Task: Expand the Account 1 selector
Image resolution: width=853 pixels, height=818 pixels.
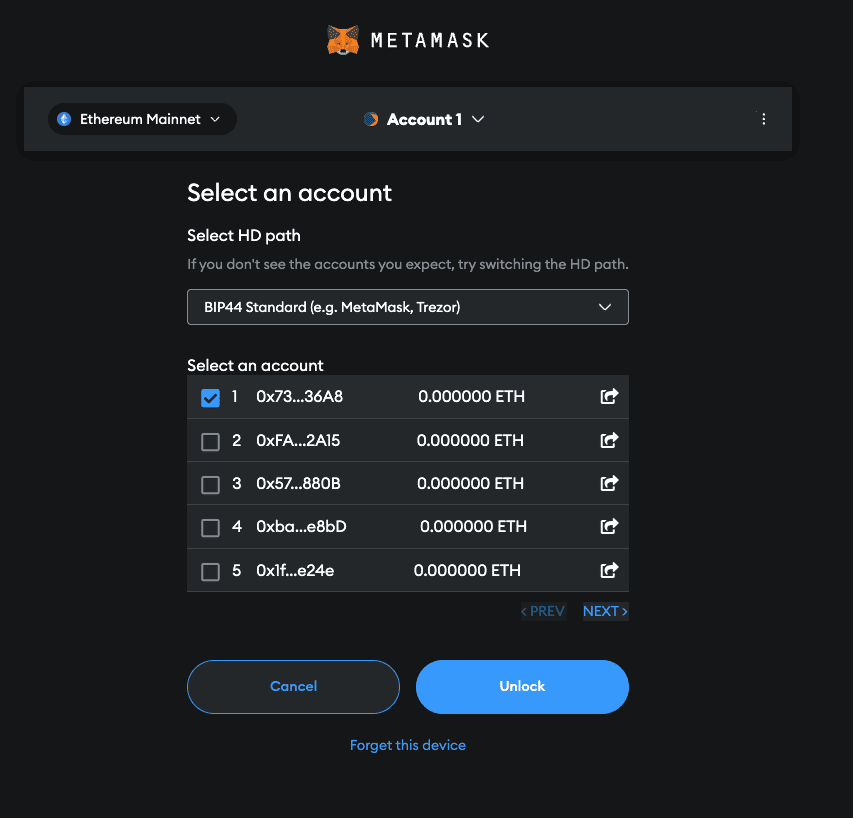Action: pos(424,119)
